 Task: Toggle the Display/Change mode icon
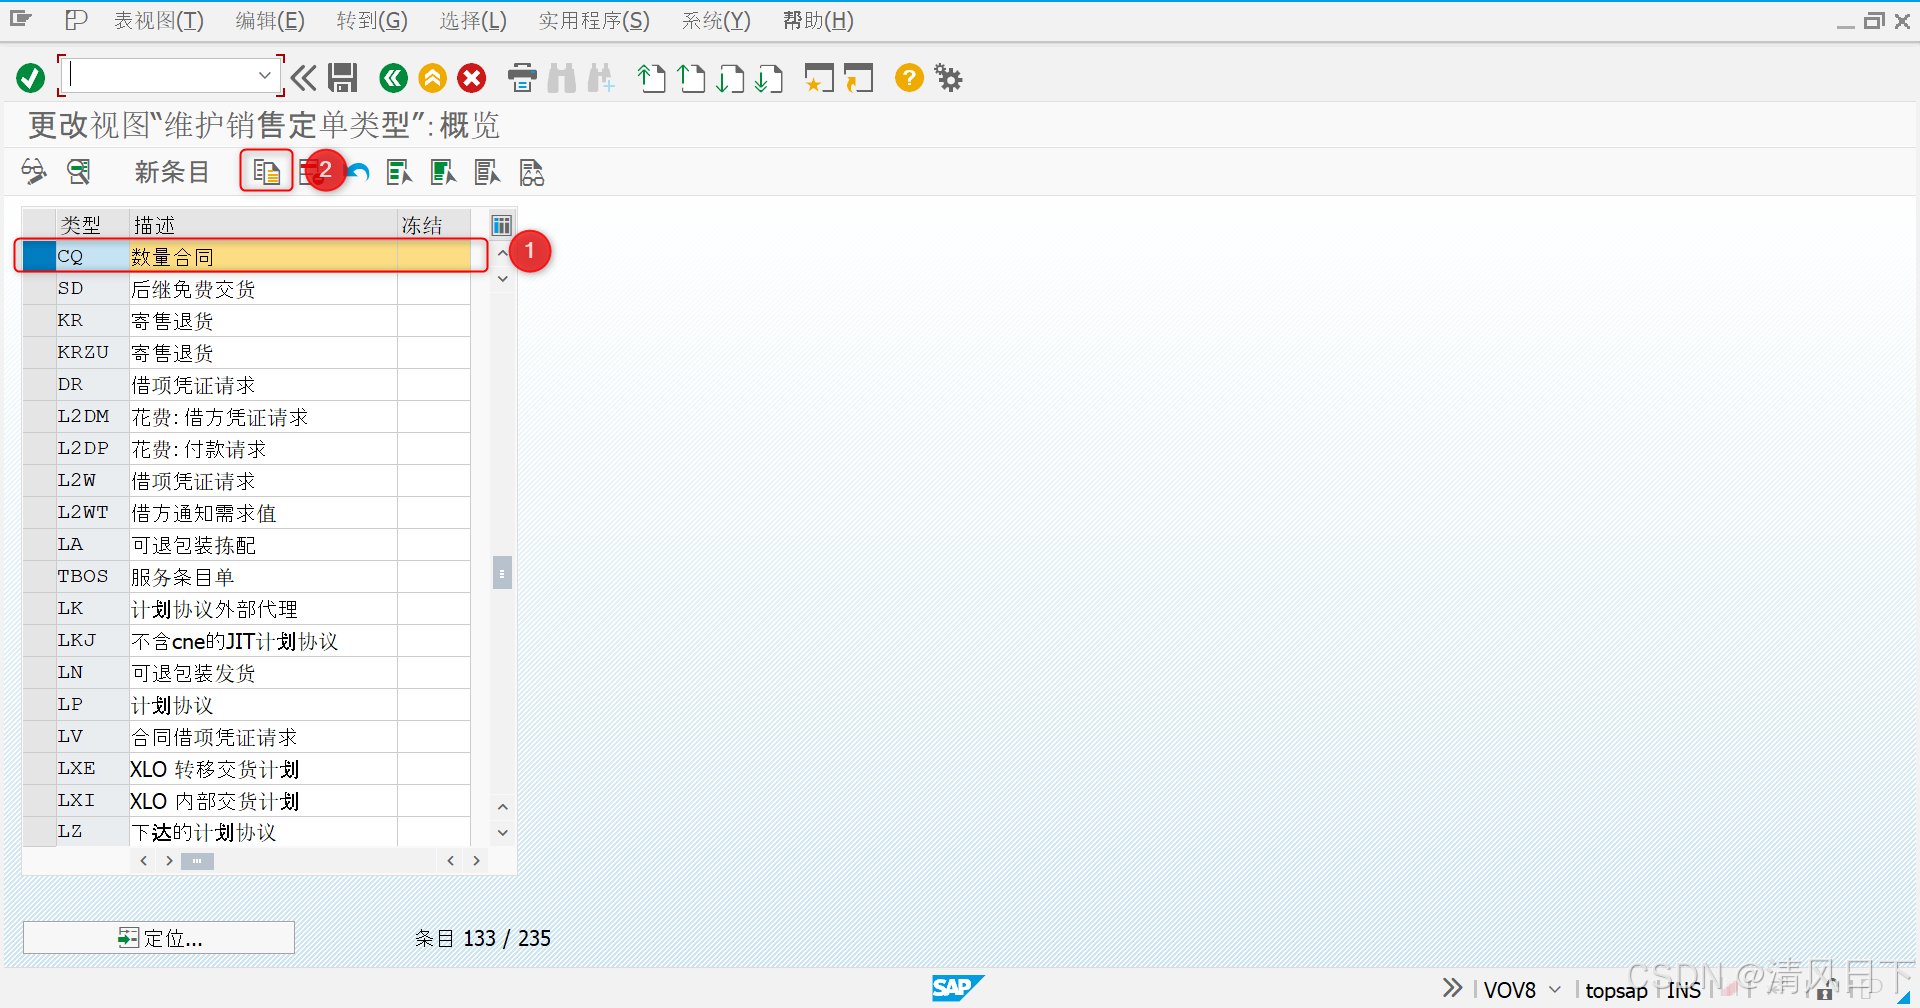[x=33, y=171]
